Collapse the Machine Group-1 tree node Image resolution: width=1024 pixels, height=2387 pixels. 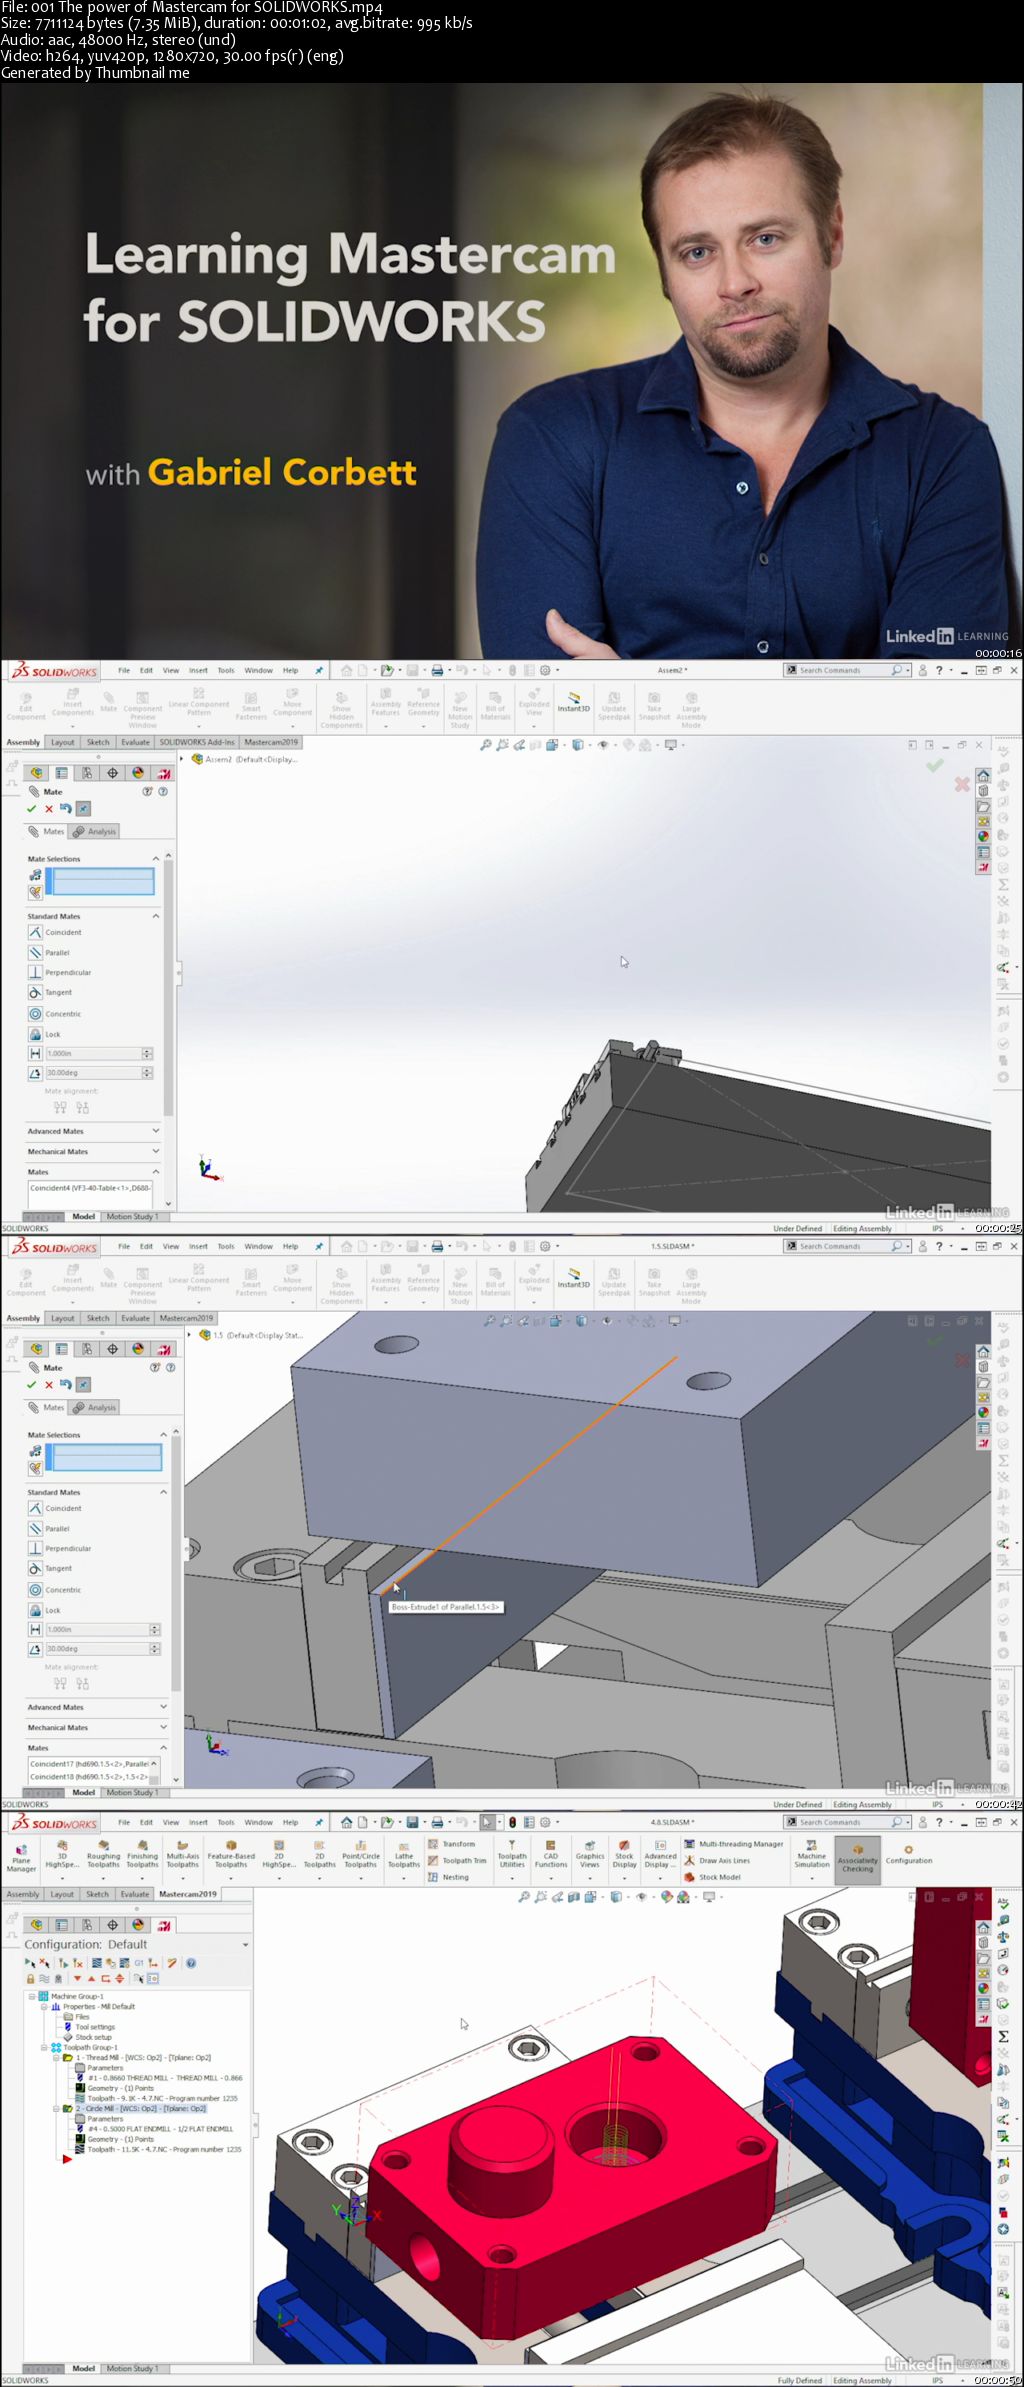32,1996
